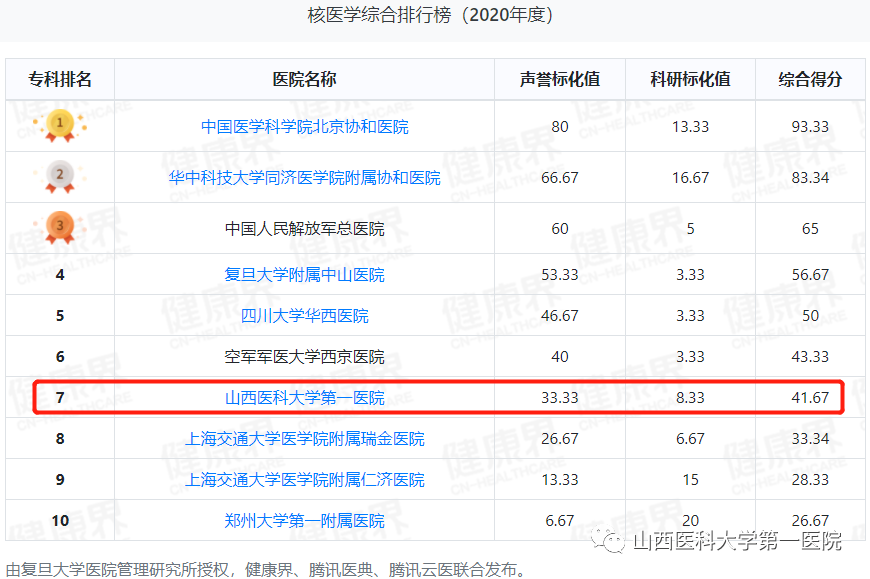The height and width of the screenshot is (579, 870).
Task: Click reputation value 80 for 北京协和医院
Action: pyautogui.click(x=560, y=127)
